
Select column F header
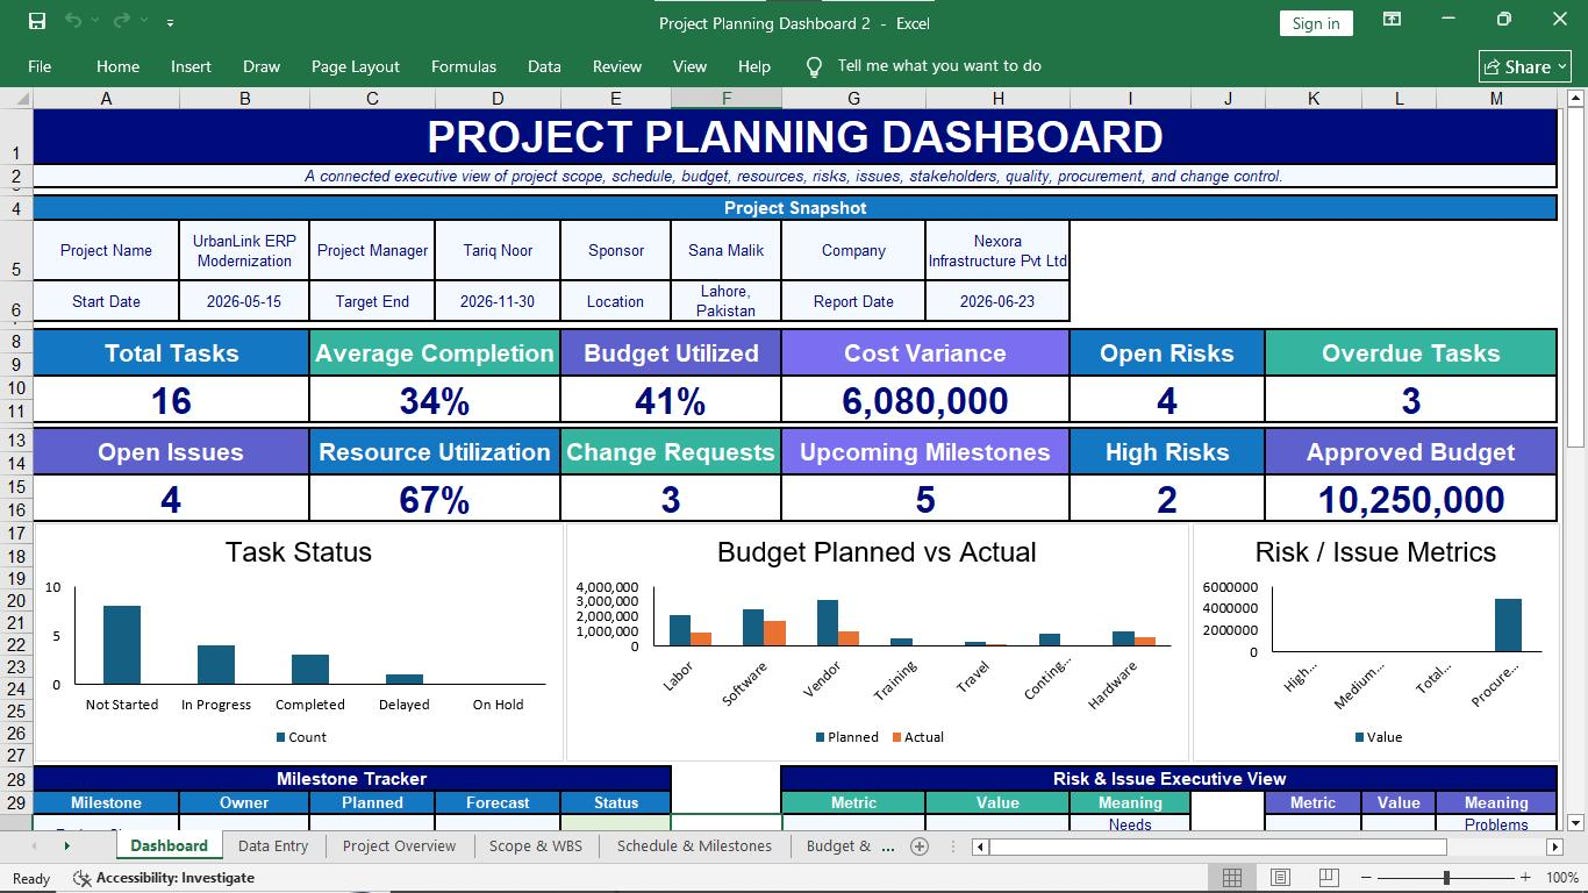tap(726, 98)
